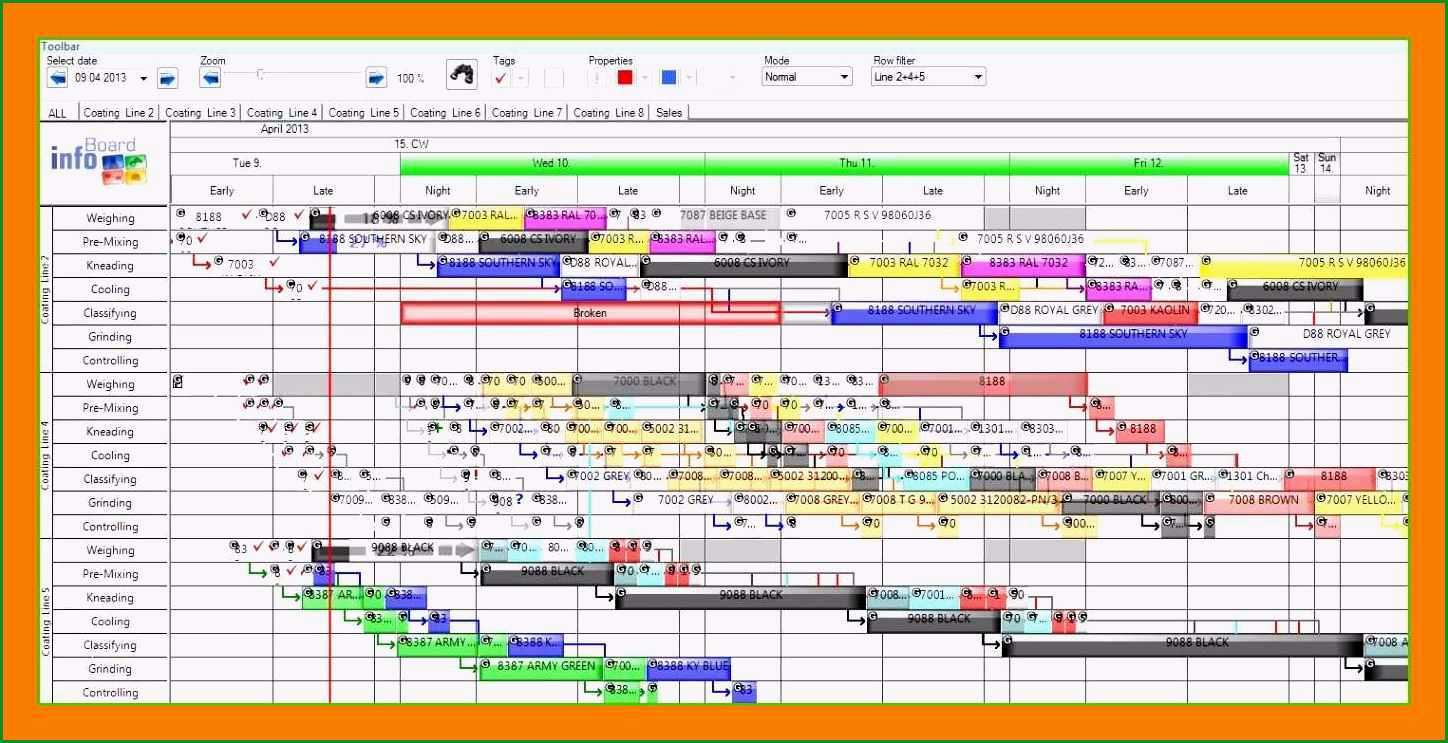Screen dimensions: 1448x743
Task: Open dropdown next to blue color swatch
Action: pos(688,77)
